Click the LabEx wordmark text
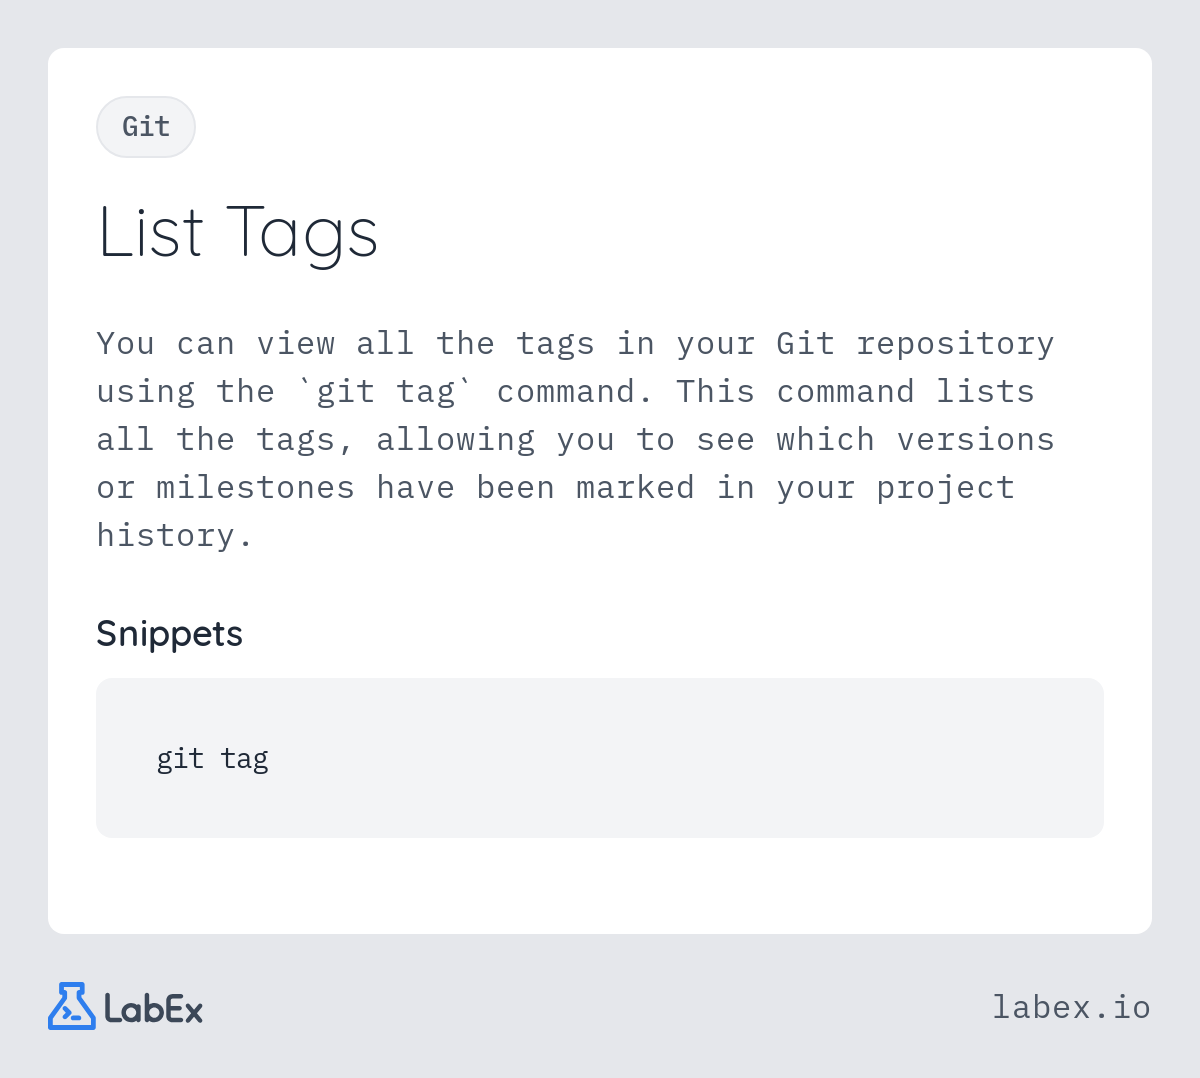The width and height of the screenshot is (1200, 1078). point(154,1008)
